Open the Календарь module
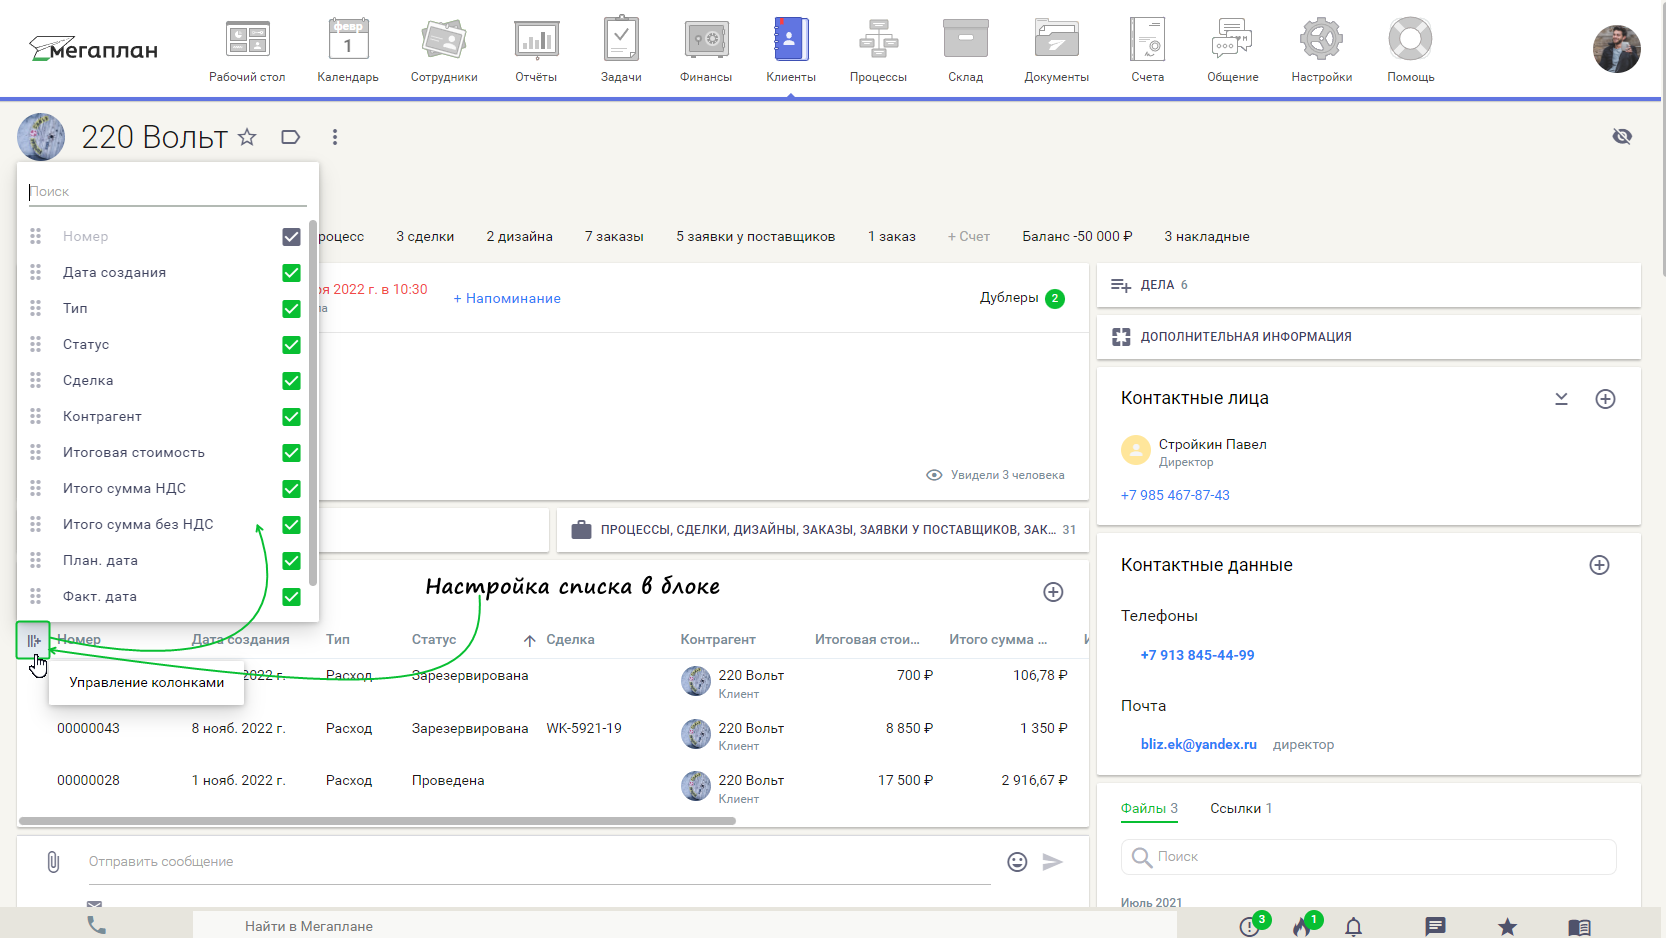Screen dimensions: 1666x938 tap(348, 50)
